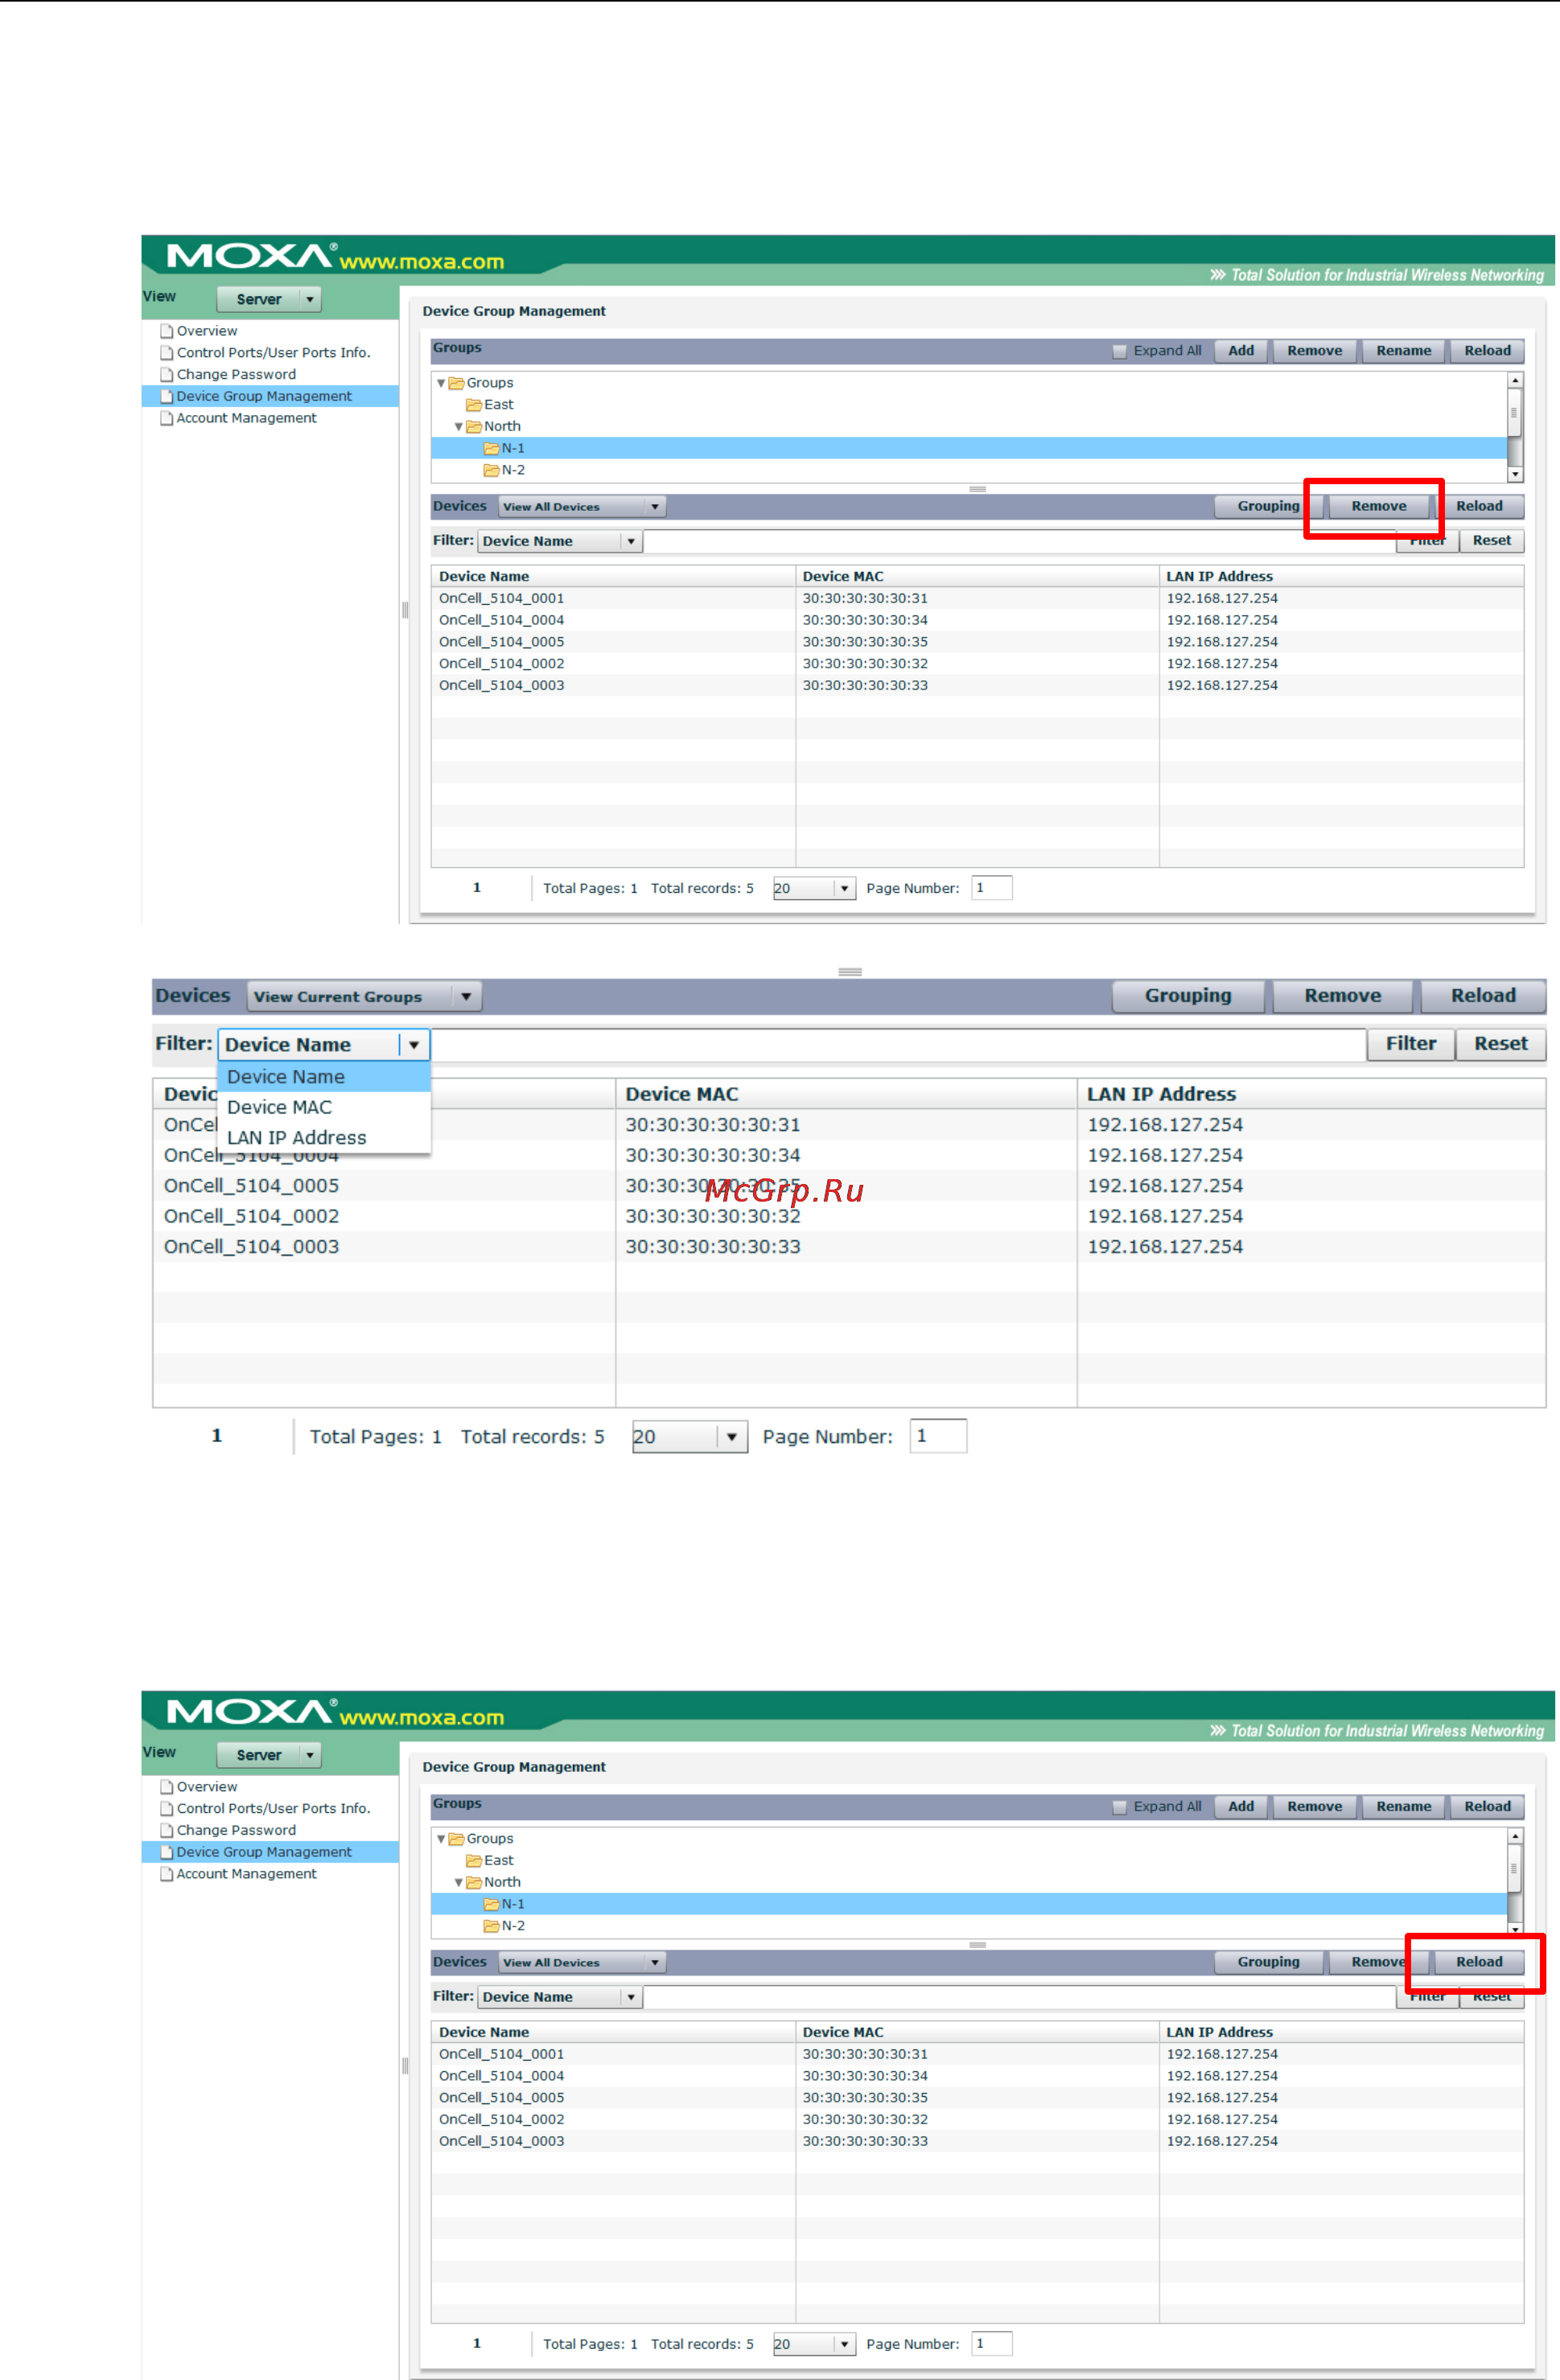Image resolution: width=1560 pixels, height=2380 pixels.
Task: Open Device Name filter dropdown in lower screenshot
Action: pyautogui.click(x=559, y=1997)
